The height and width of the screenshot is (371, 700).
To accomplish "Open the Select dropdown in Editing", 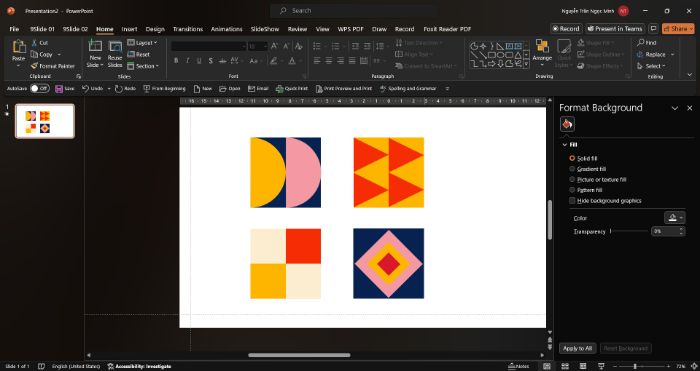I will (x=652, y=66).
